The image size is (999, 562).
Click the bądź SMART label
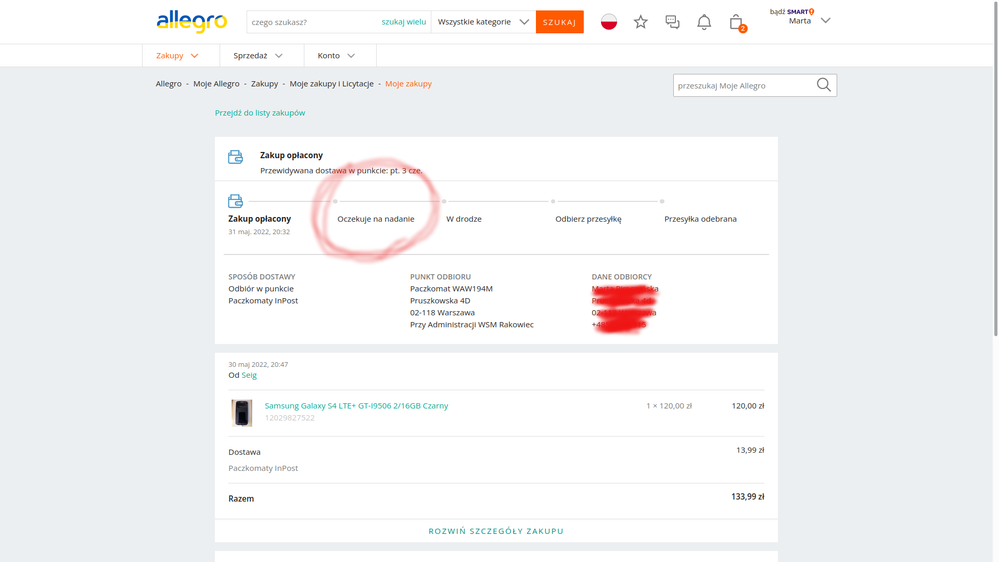click(792, 11)
